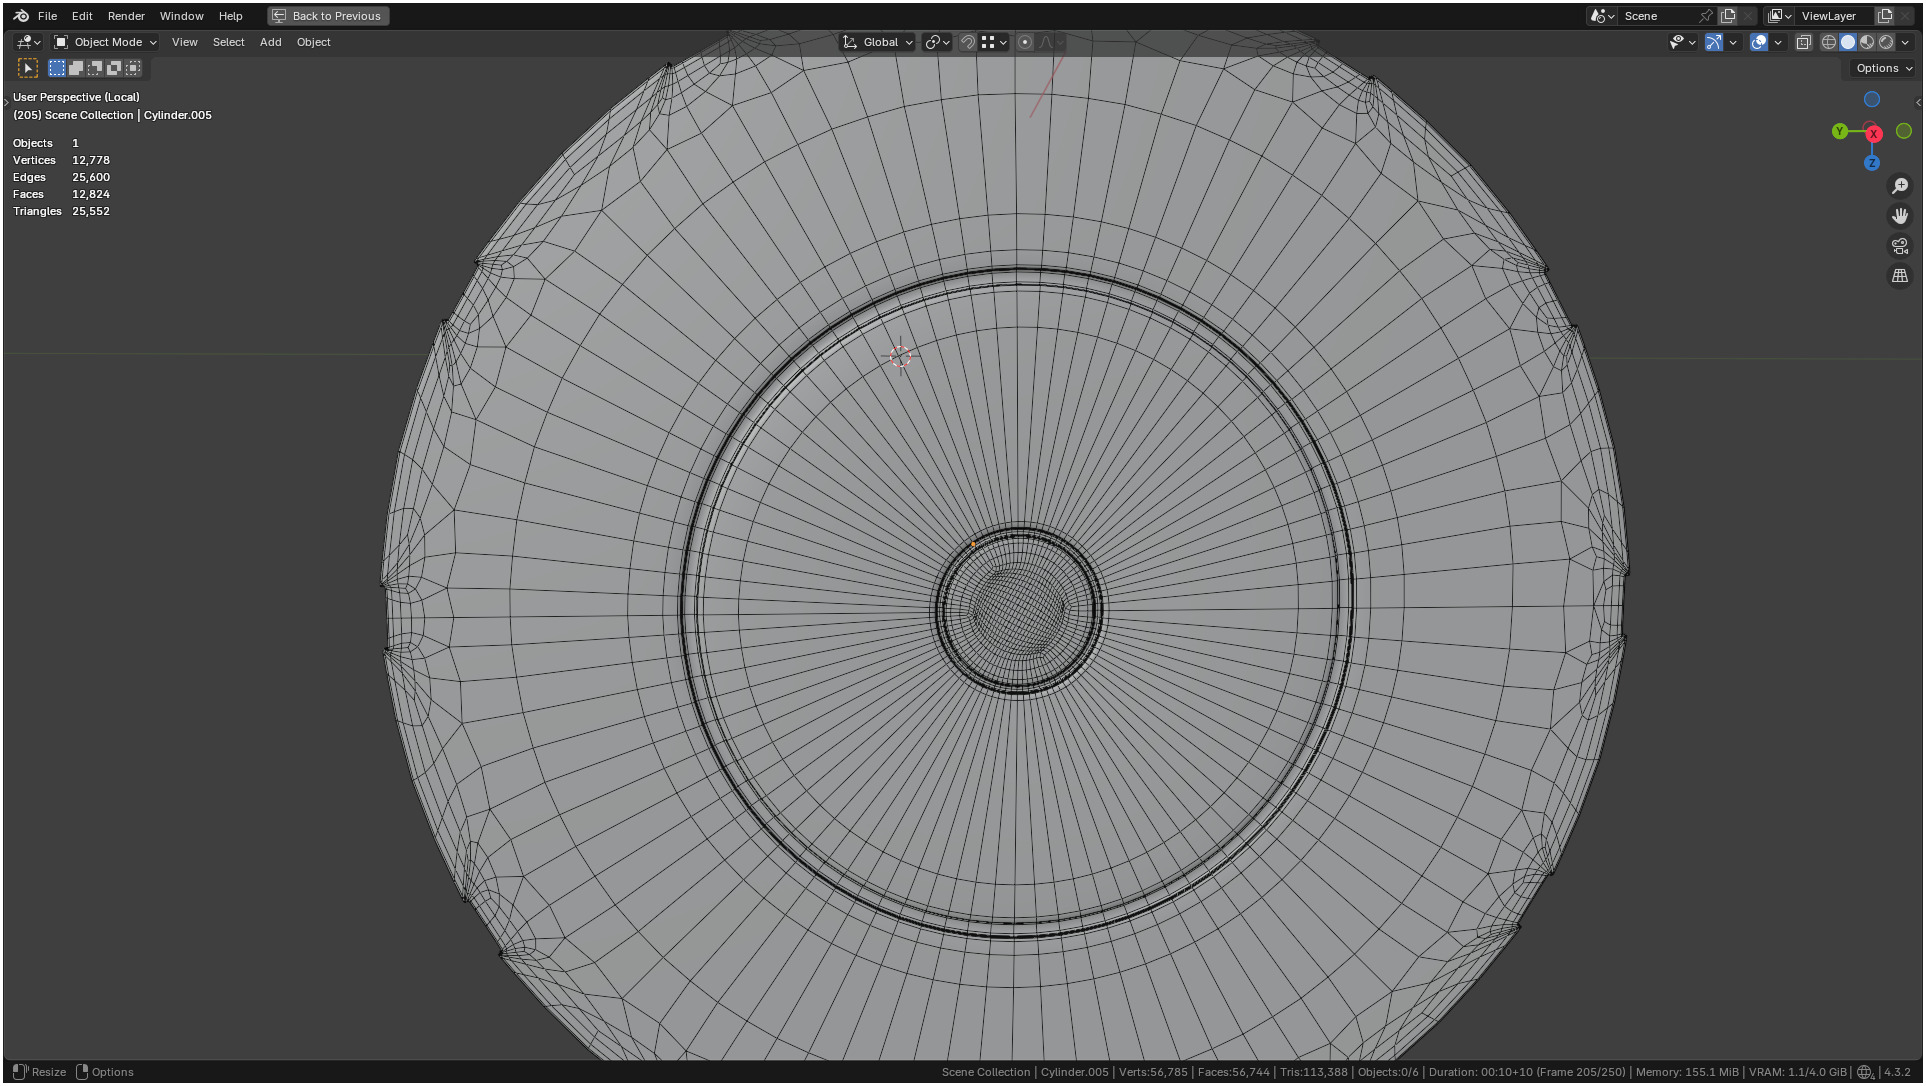Open the Add menu in viewport header
Image resolution: width=1926 pixels, height=1086 pixels.
pyautogui.click(x=270, y=42)
